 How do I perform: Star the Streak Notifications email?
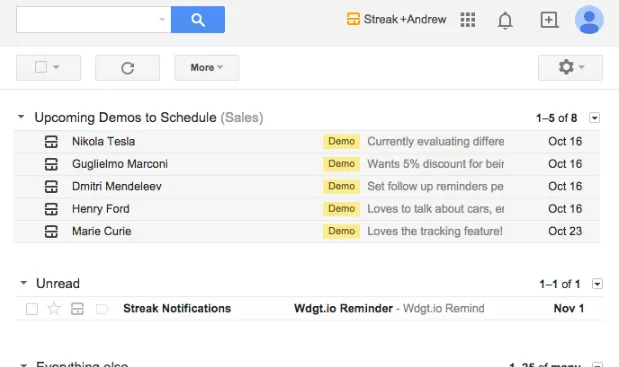pos(54,308)
